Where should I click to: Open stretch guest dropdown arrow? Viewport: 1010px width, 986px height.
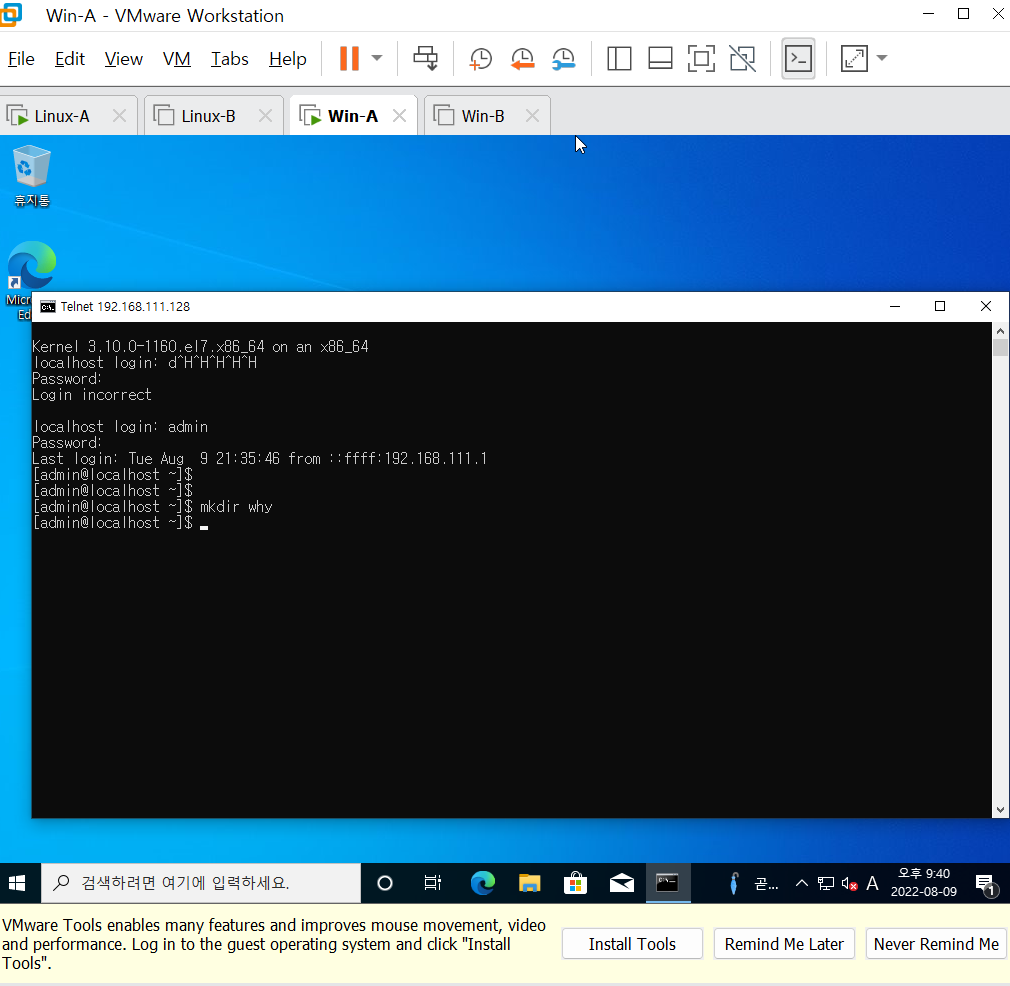point(882,59)
